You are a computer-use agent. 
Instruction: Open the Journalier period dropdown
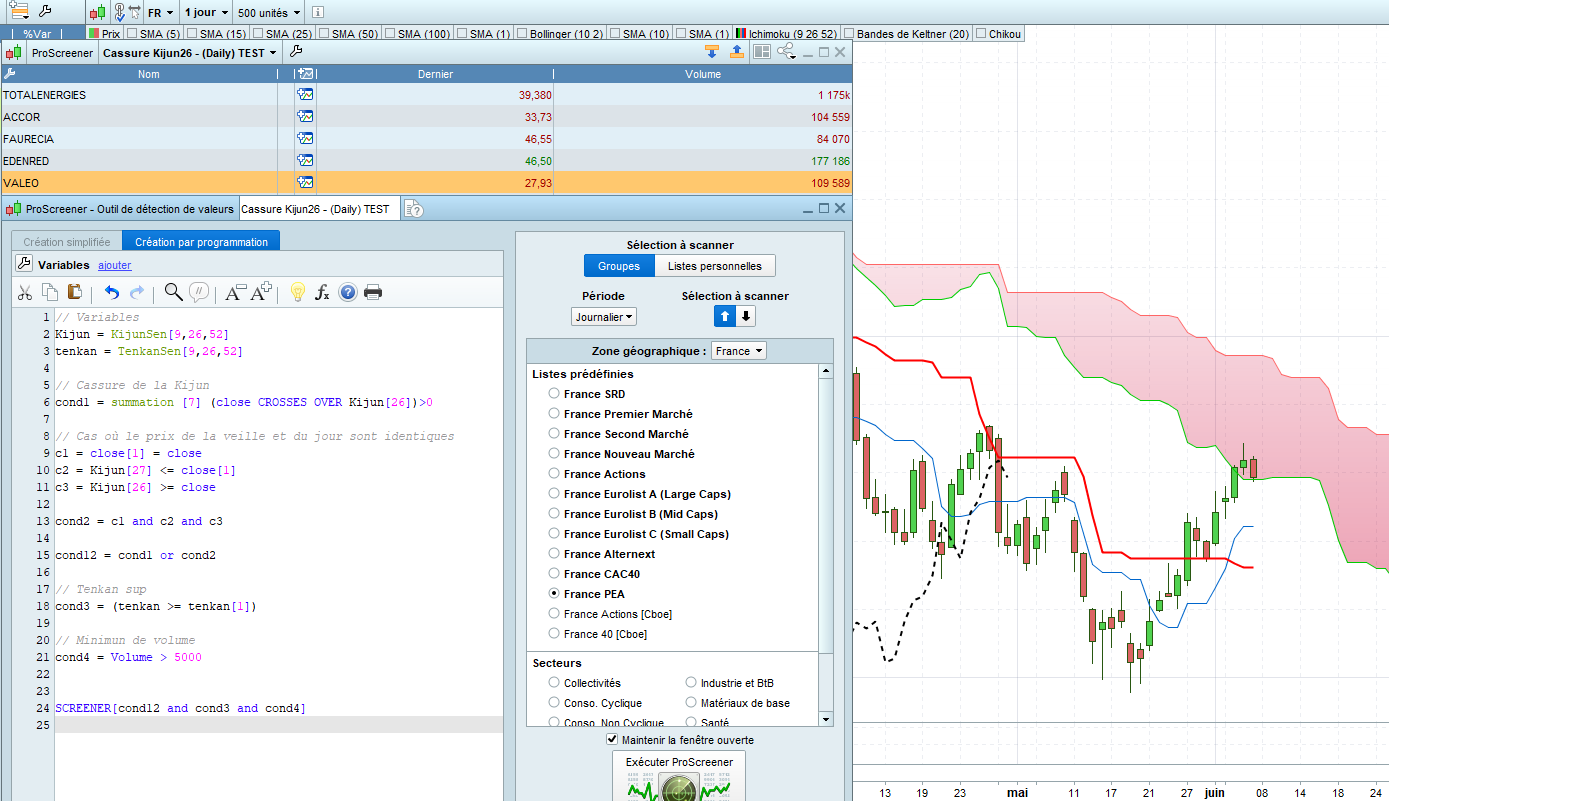(x=604, y=317)
